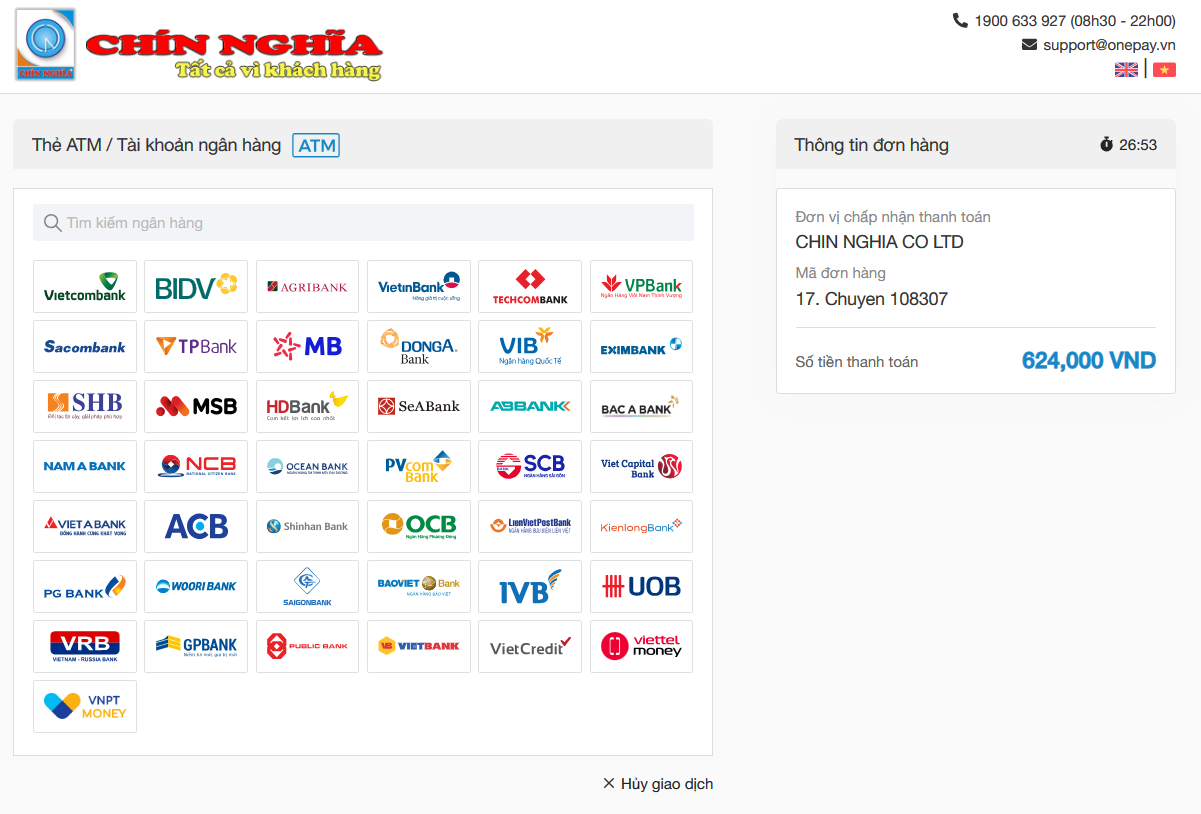
Task: Click the order code 17. Chuyen 108307
Action: tap(872, 299)
